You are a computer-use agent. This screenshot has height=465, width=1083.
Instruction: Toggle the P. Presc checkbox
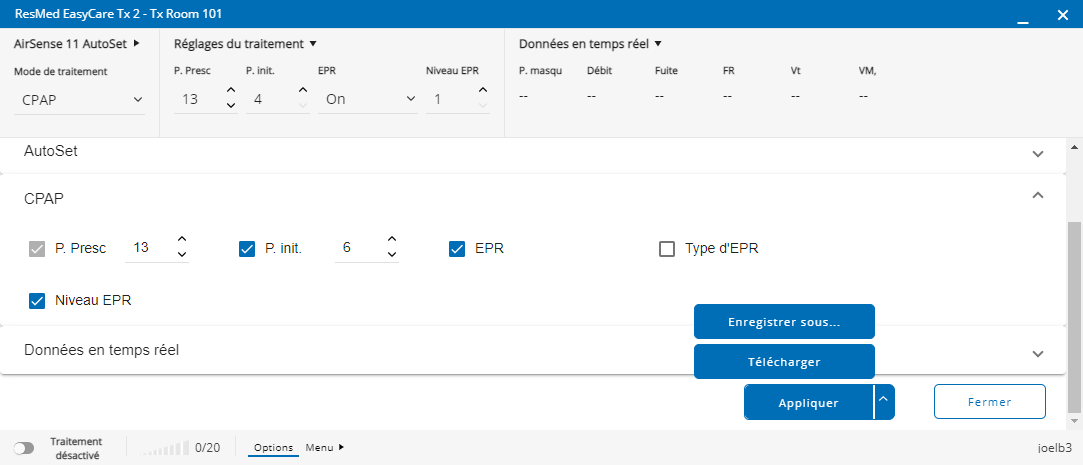(x=37, y=249)
